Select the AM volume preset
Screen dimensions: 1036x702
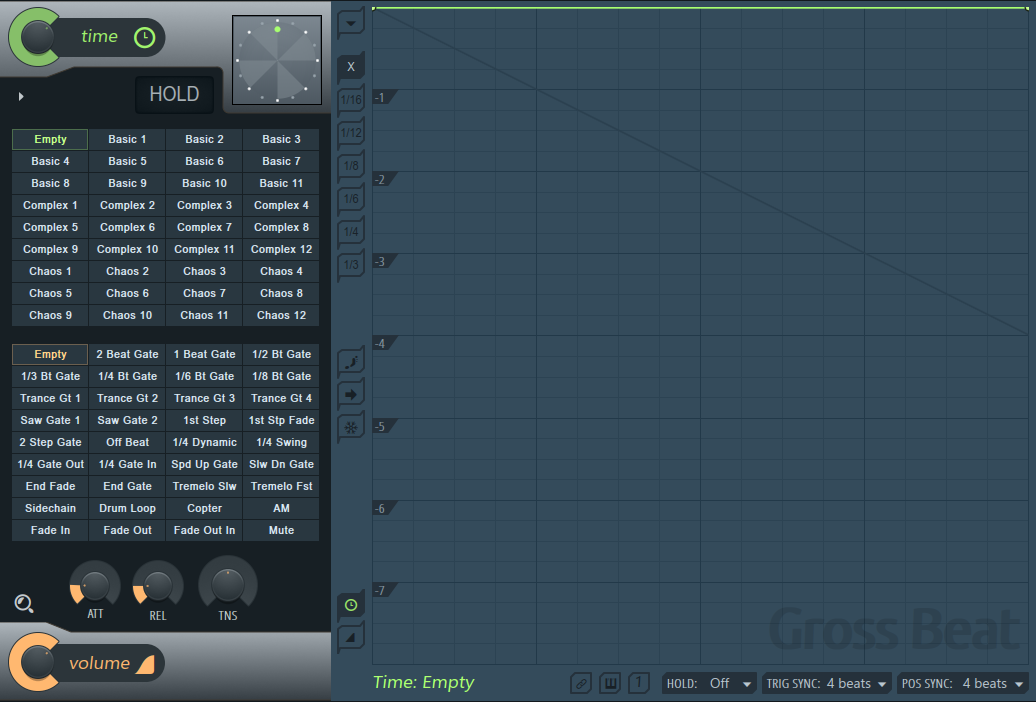coord(281,508)
